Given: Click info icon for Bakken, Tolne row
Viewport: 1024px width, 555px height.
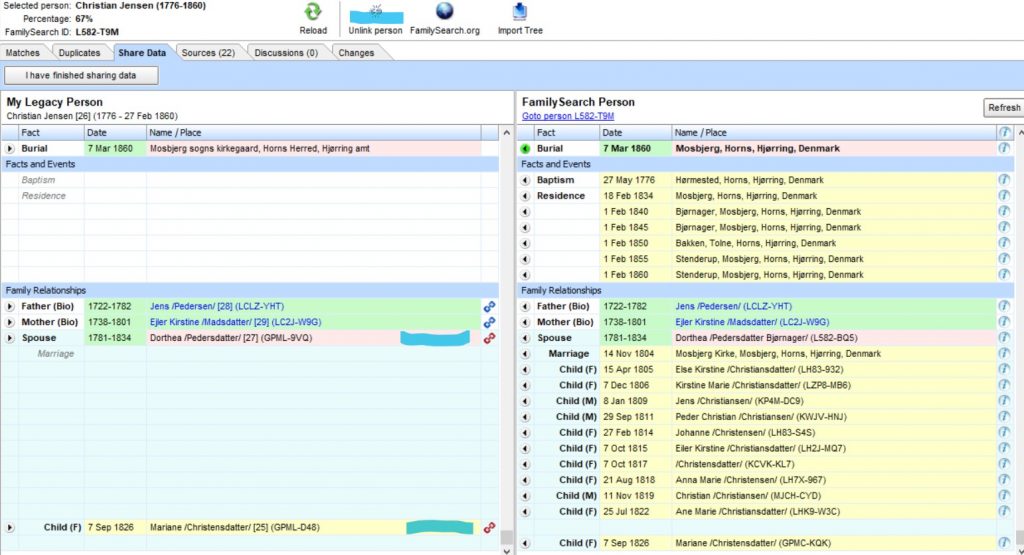Looking at the screenshot, I should [1004, 243].
